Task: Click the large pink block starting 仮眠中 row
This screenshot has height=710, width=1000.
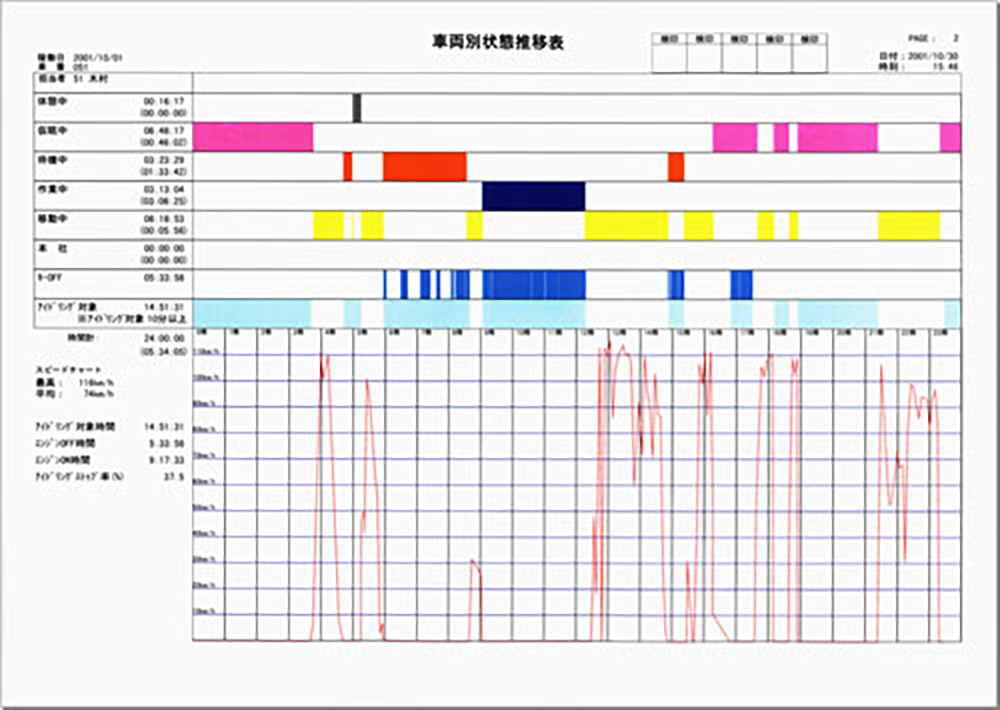Action: pyautogui.click(x=253, y=138)
